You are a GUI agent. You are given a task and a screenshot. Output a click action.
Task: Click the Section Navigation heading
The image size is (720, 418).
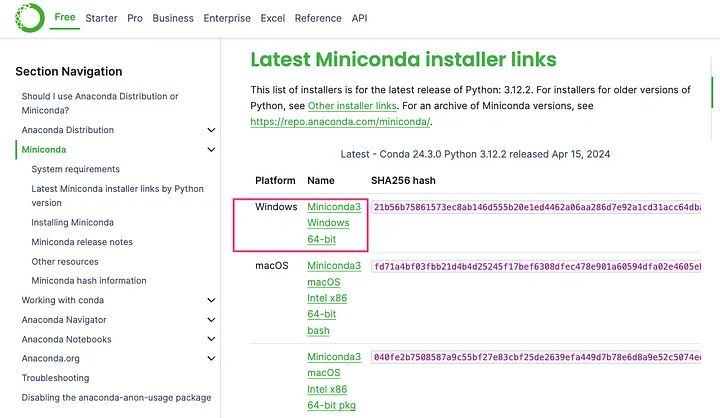pyautogui.click(x=69, y=72)
